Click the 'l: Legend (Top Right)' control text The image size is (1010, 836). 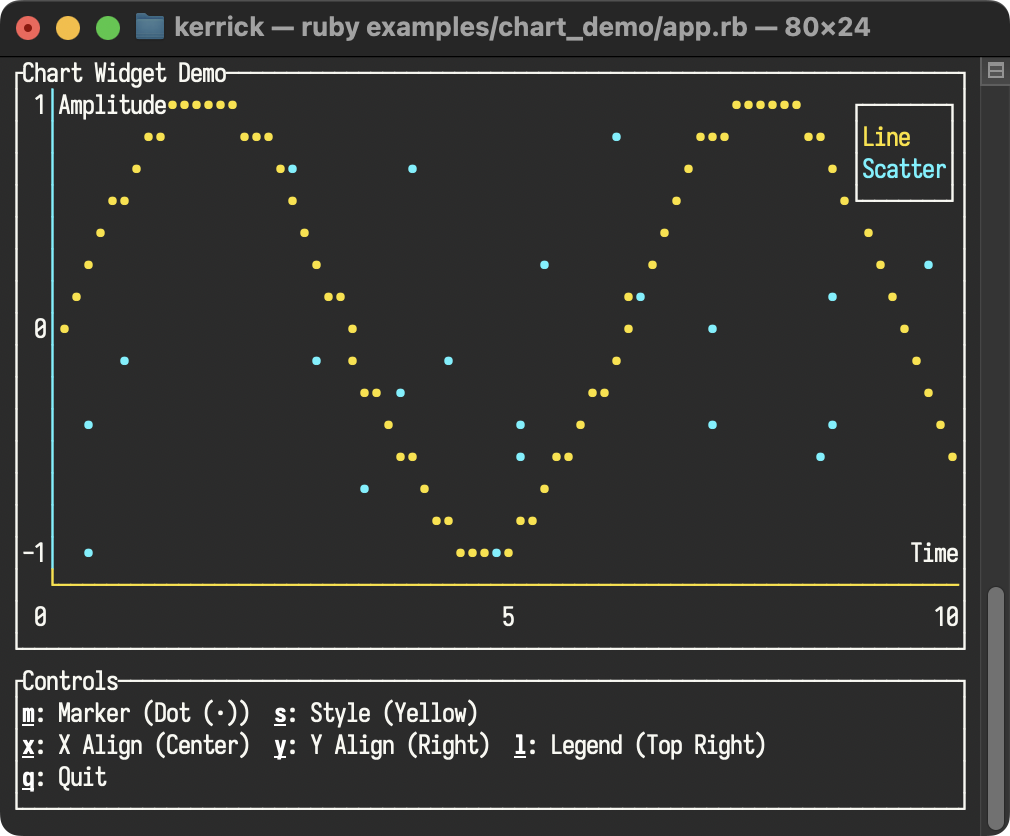click(640, 746)
